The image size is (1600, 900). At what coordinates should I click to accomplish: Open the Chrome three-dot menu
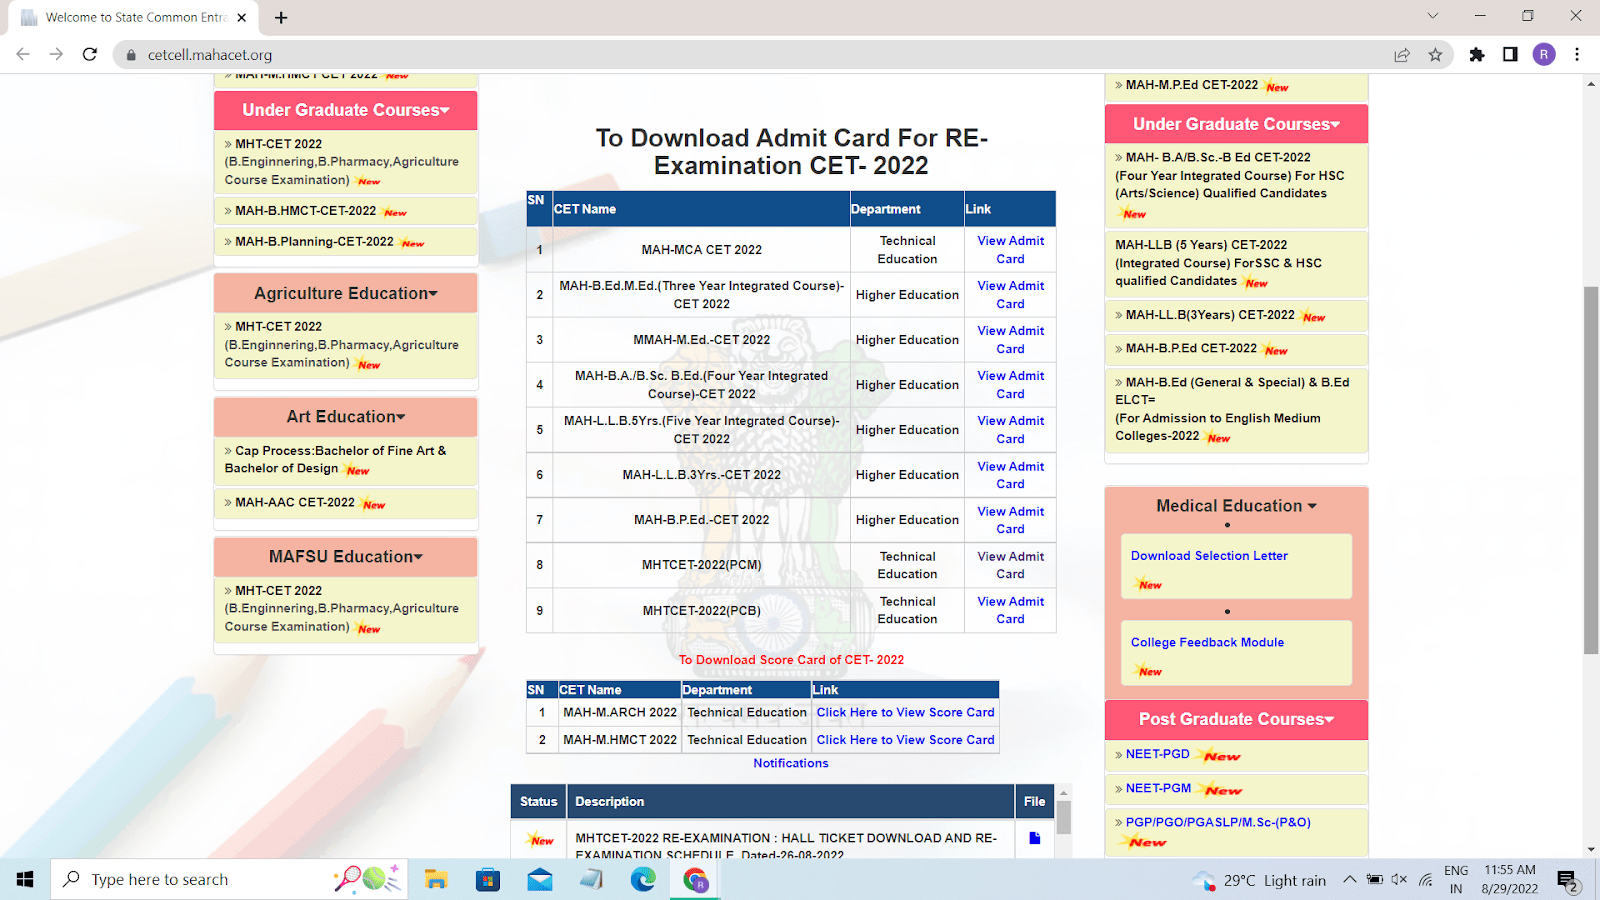tap(1577, 55)
